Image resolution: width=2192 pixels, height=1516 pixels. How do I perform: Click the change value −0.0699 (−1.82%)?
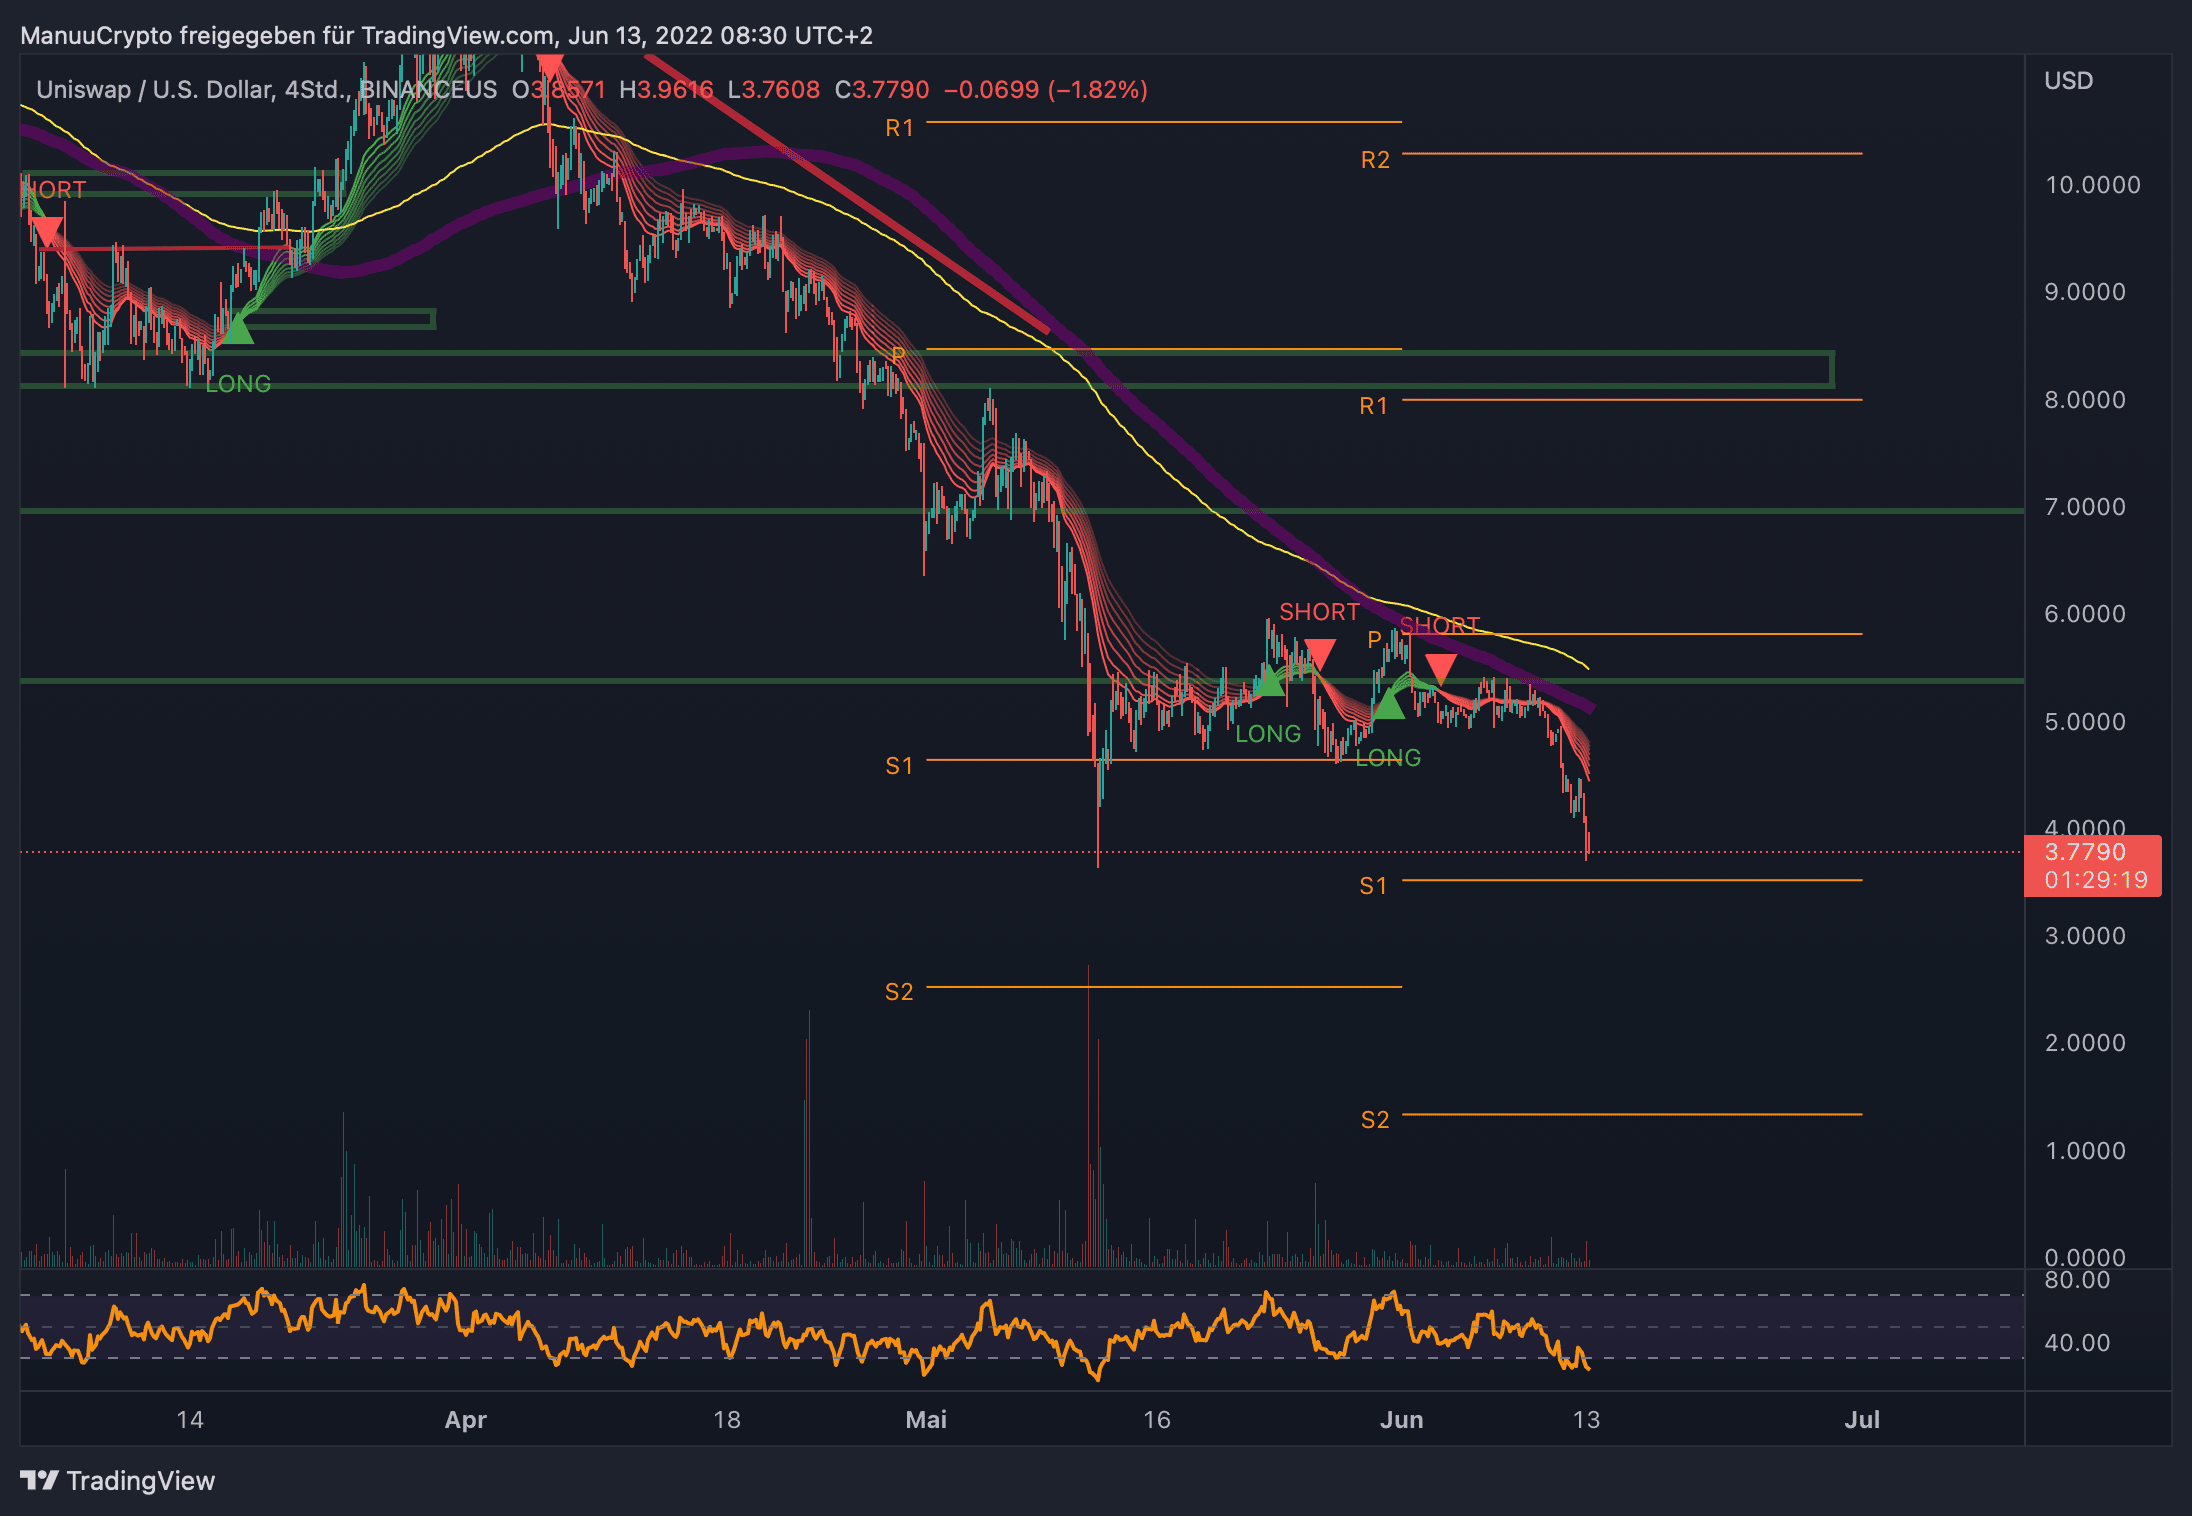click(x=1046, y=90)
